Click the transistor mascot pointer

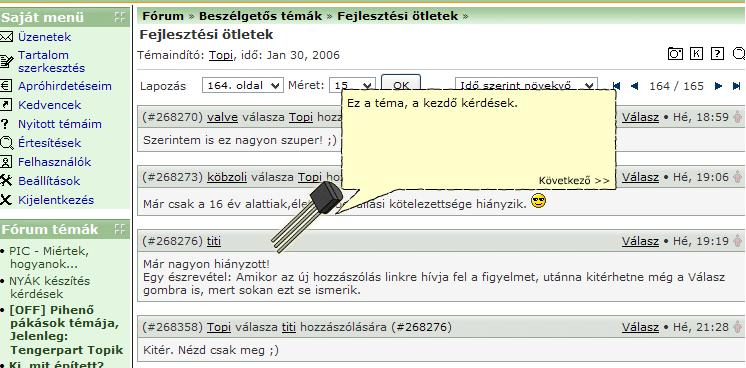click(x=307, y=217)
